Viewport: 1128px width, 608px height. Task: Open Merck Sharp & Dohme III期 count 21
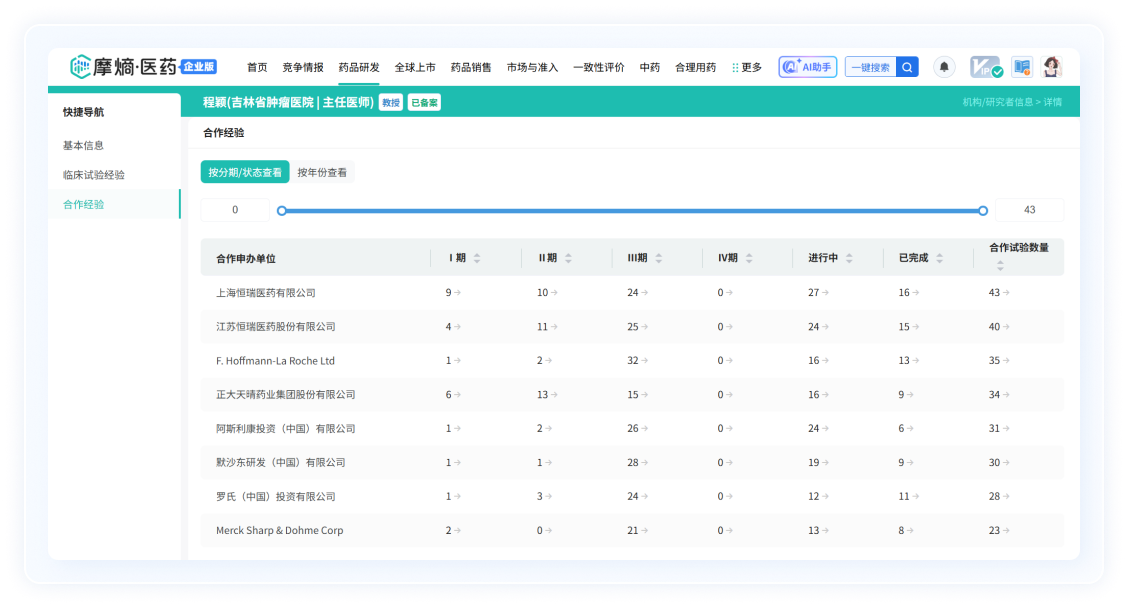637,530
